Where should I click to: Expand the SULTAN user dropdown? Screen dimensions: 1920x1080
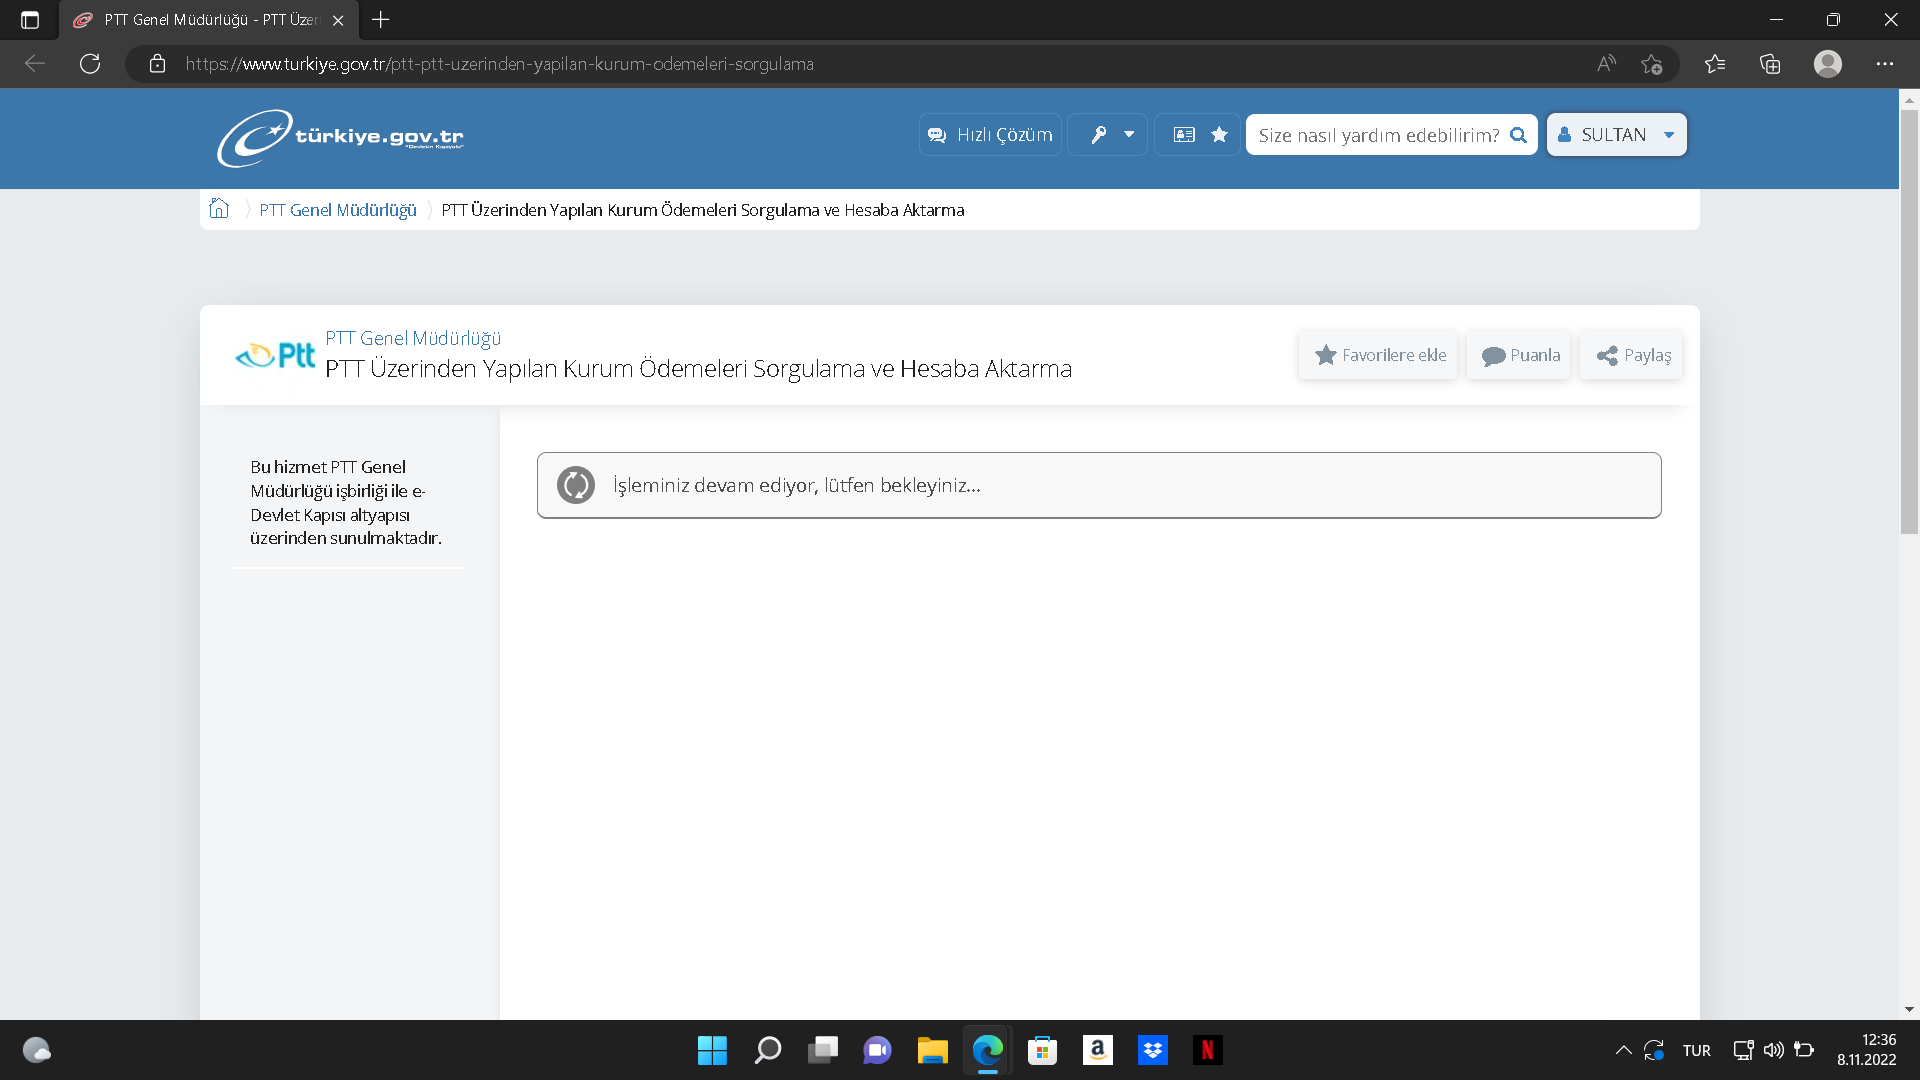pyautogui.click(x=1616, y=135)
